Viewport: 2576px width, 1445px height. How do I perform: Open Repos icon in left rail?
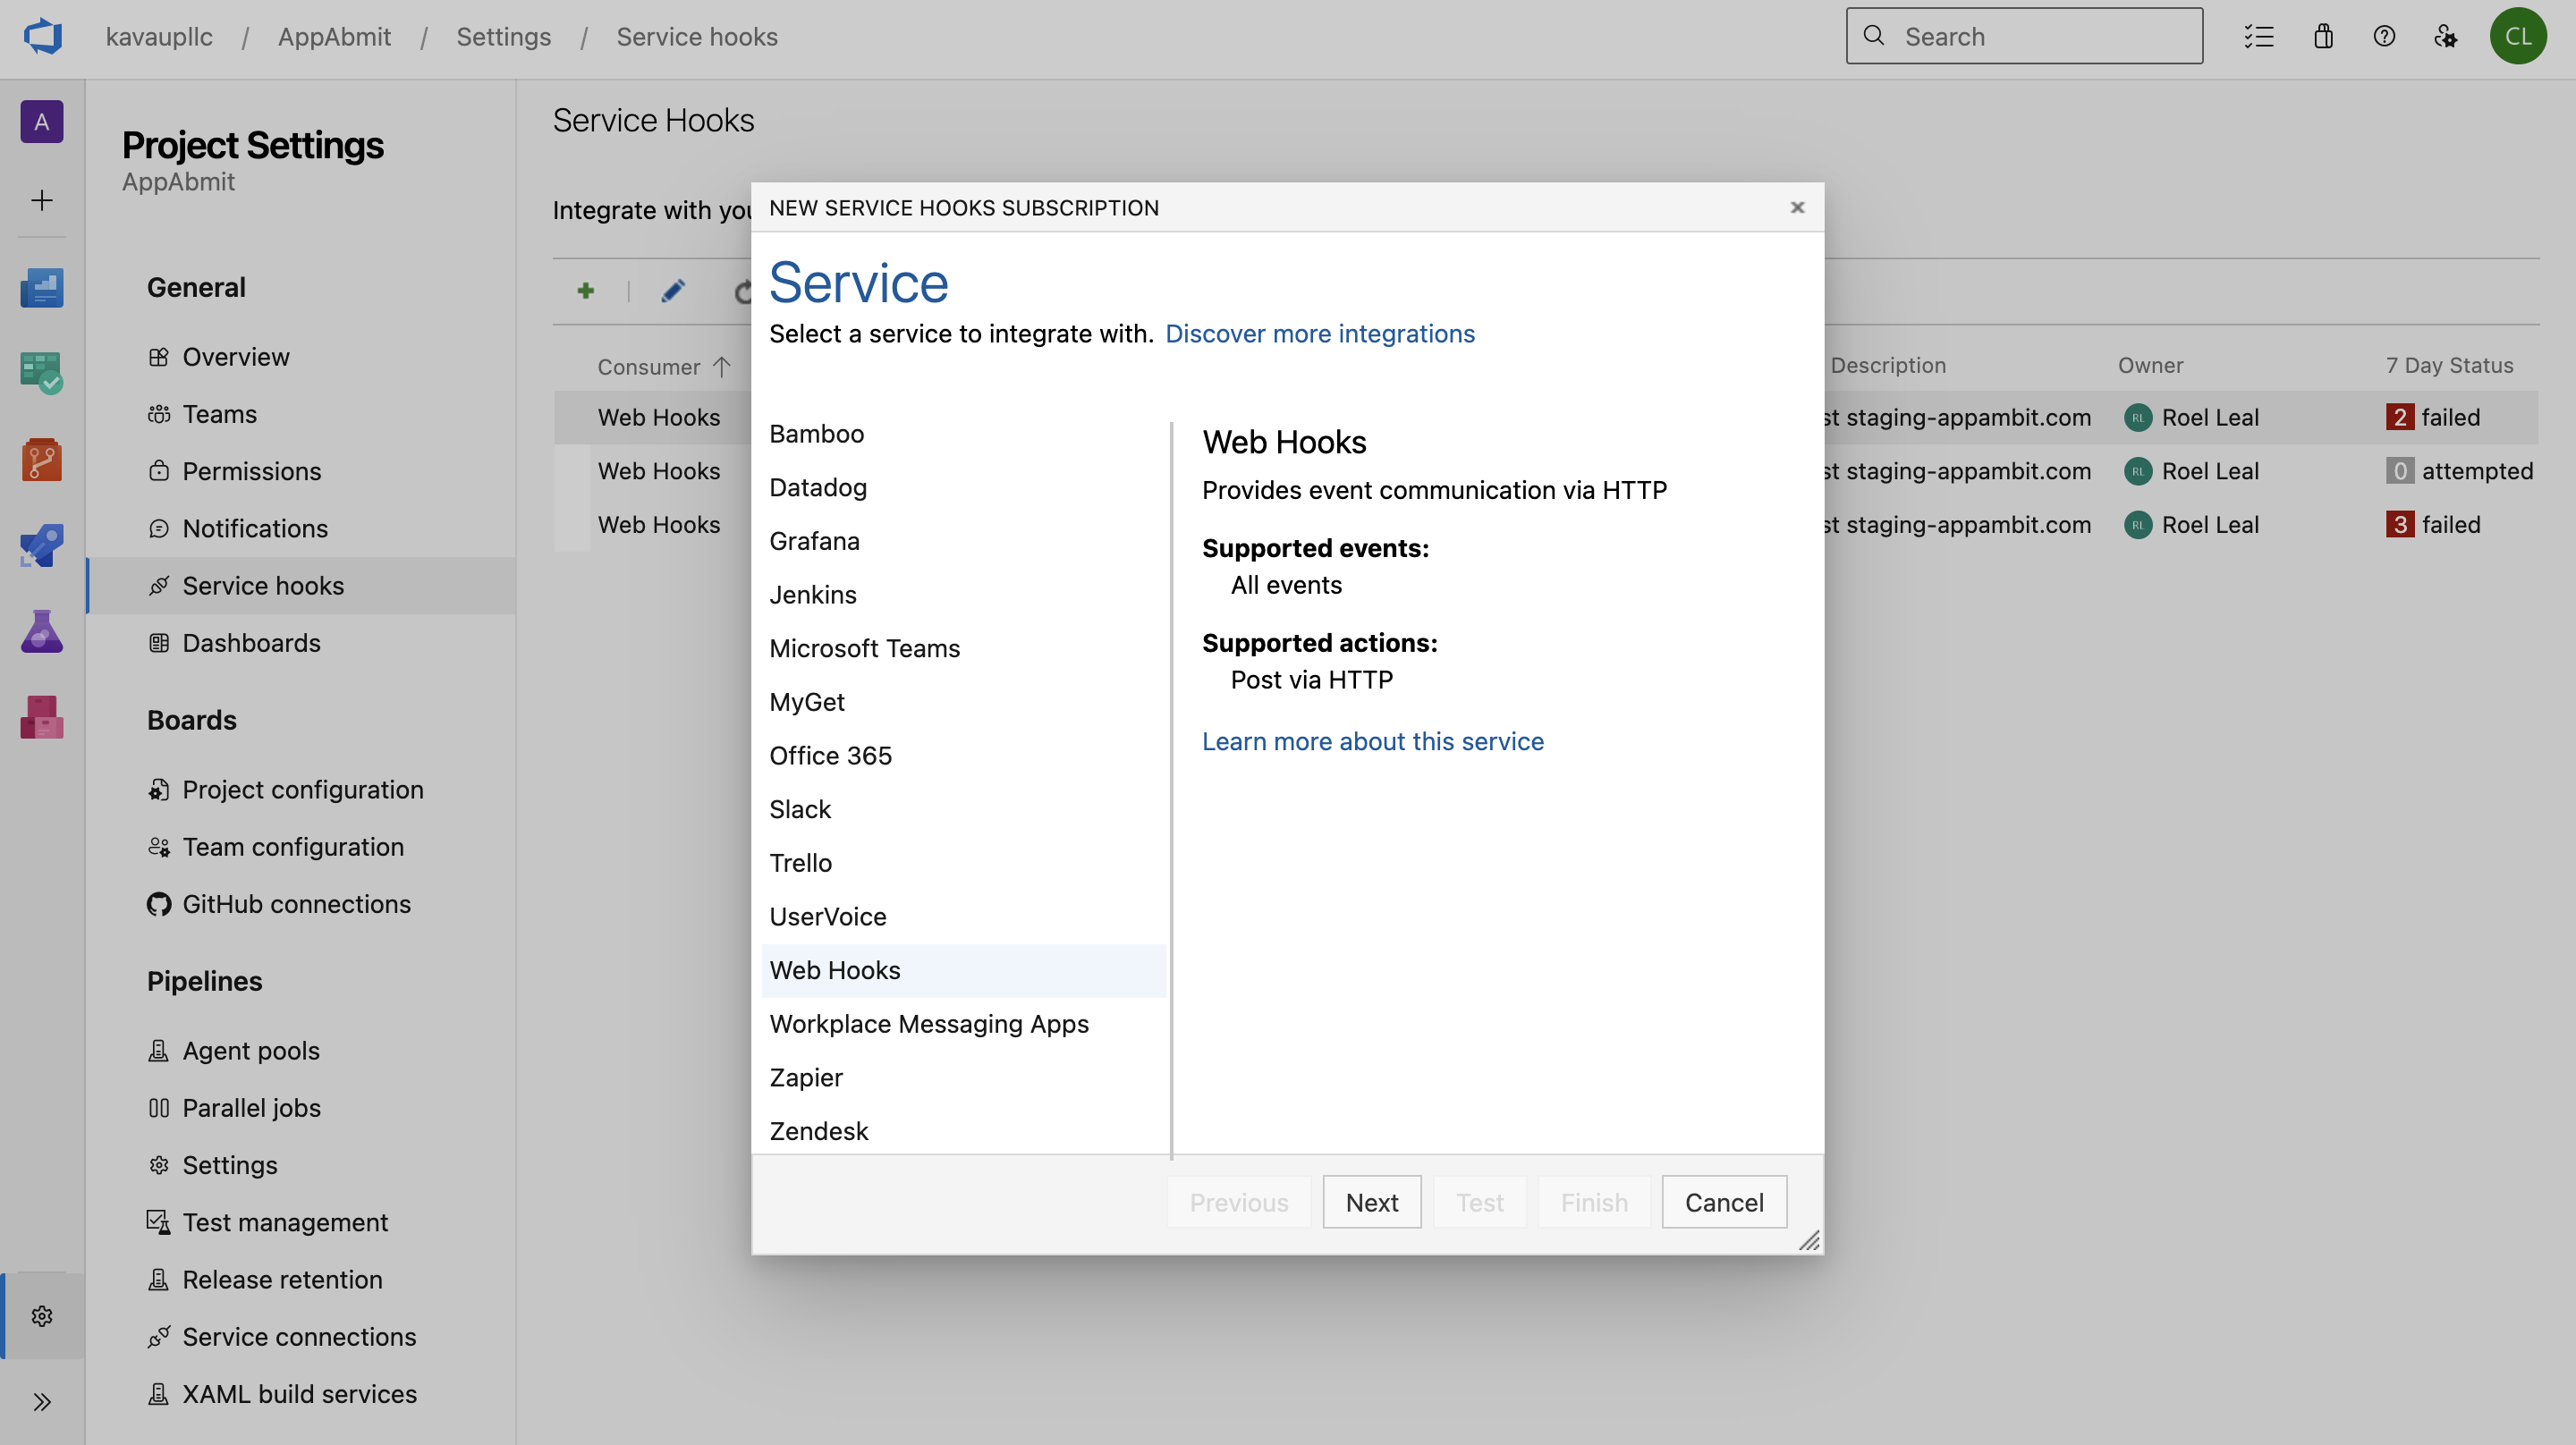pos(41,459)
